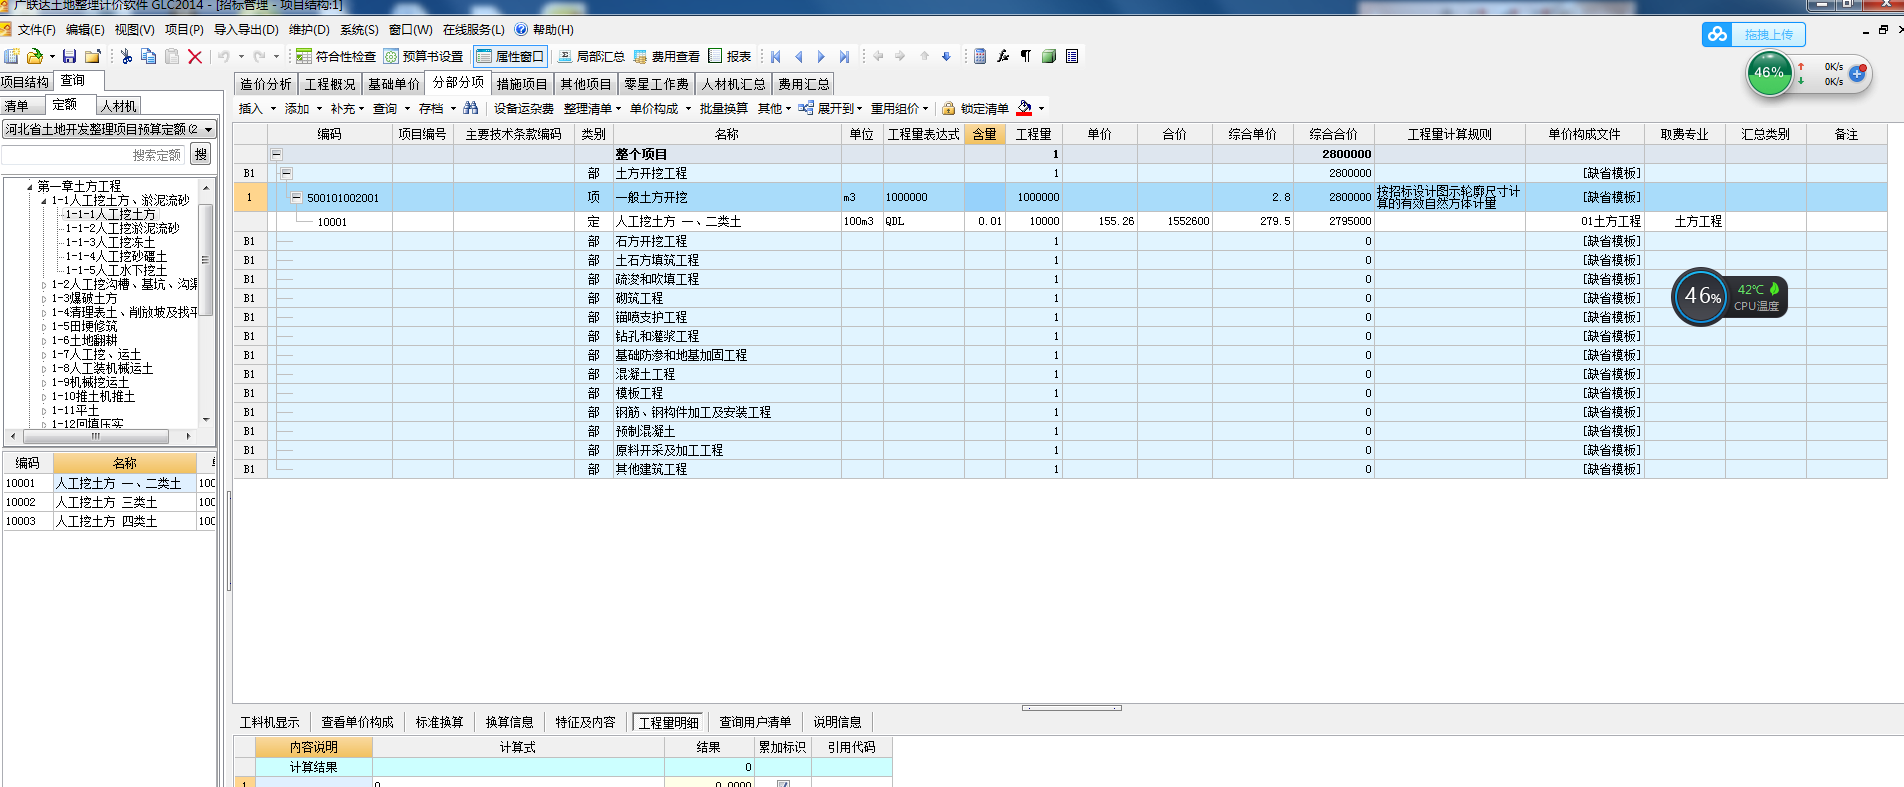Go to previous record blue arrow

[798, 56]
